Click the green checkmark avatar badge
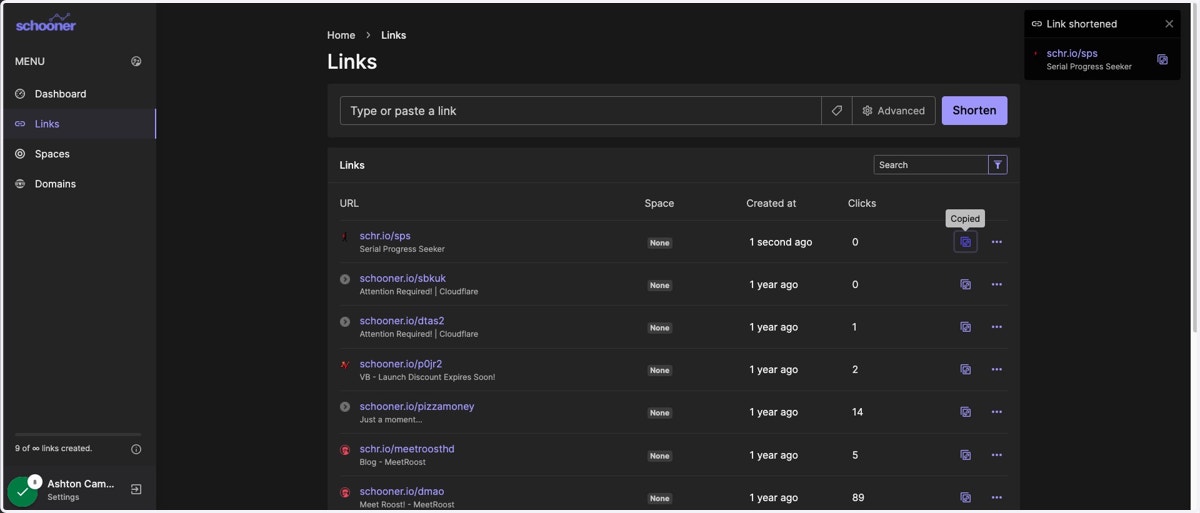Image resolution: width=1200 pixels, height=513 pixels. (x=22, y=491)
